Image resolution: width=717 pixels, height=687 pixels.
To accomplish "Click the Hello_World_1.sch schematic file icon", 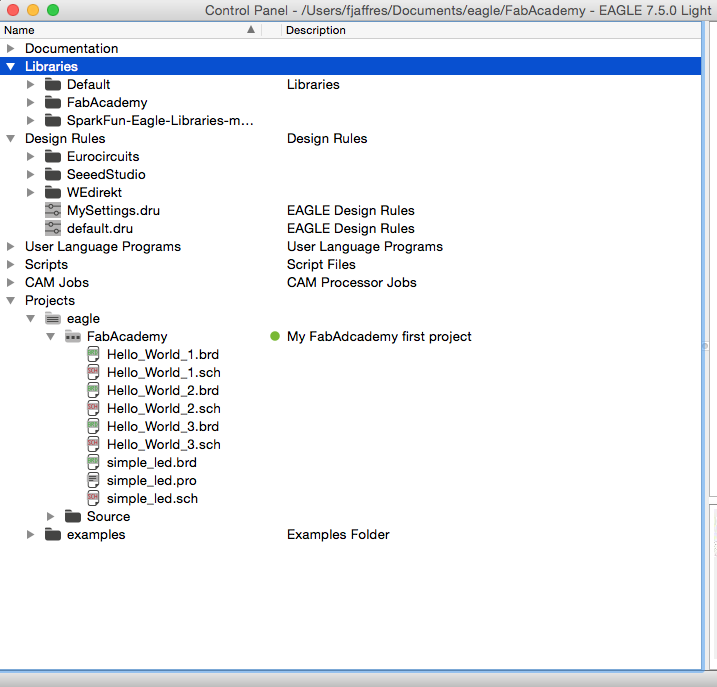I will tap(93, 372).
